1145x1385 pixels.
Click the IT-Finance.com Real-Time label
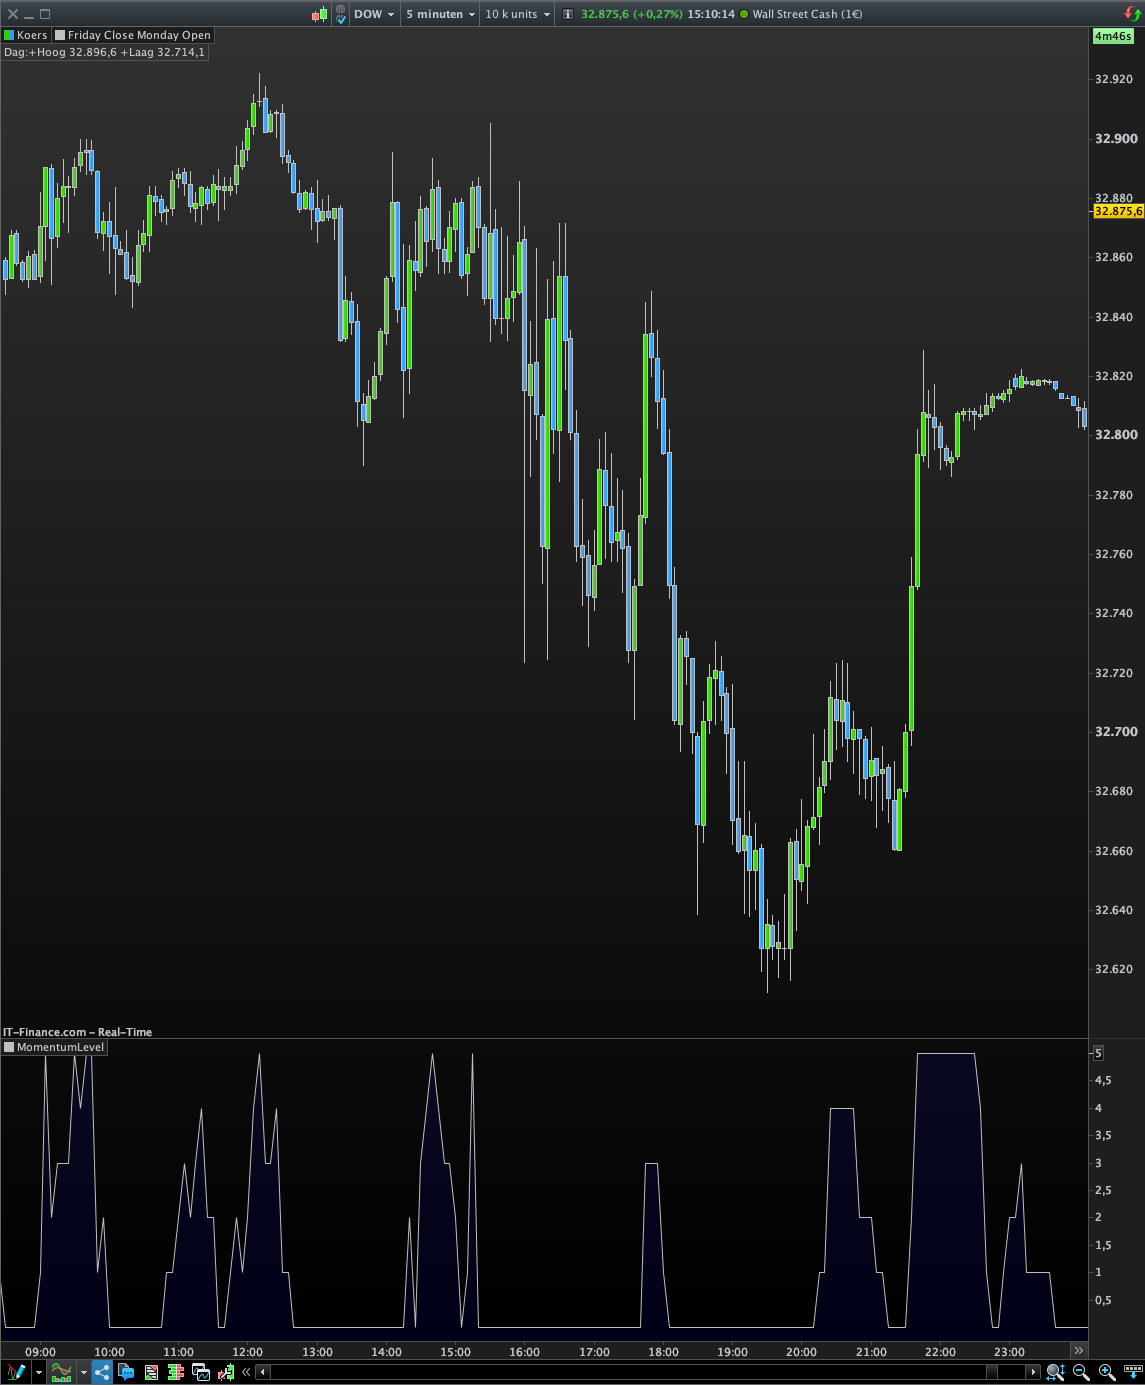coord(78,1032)
